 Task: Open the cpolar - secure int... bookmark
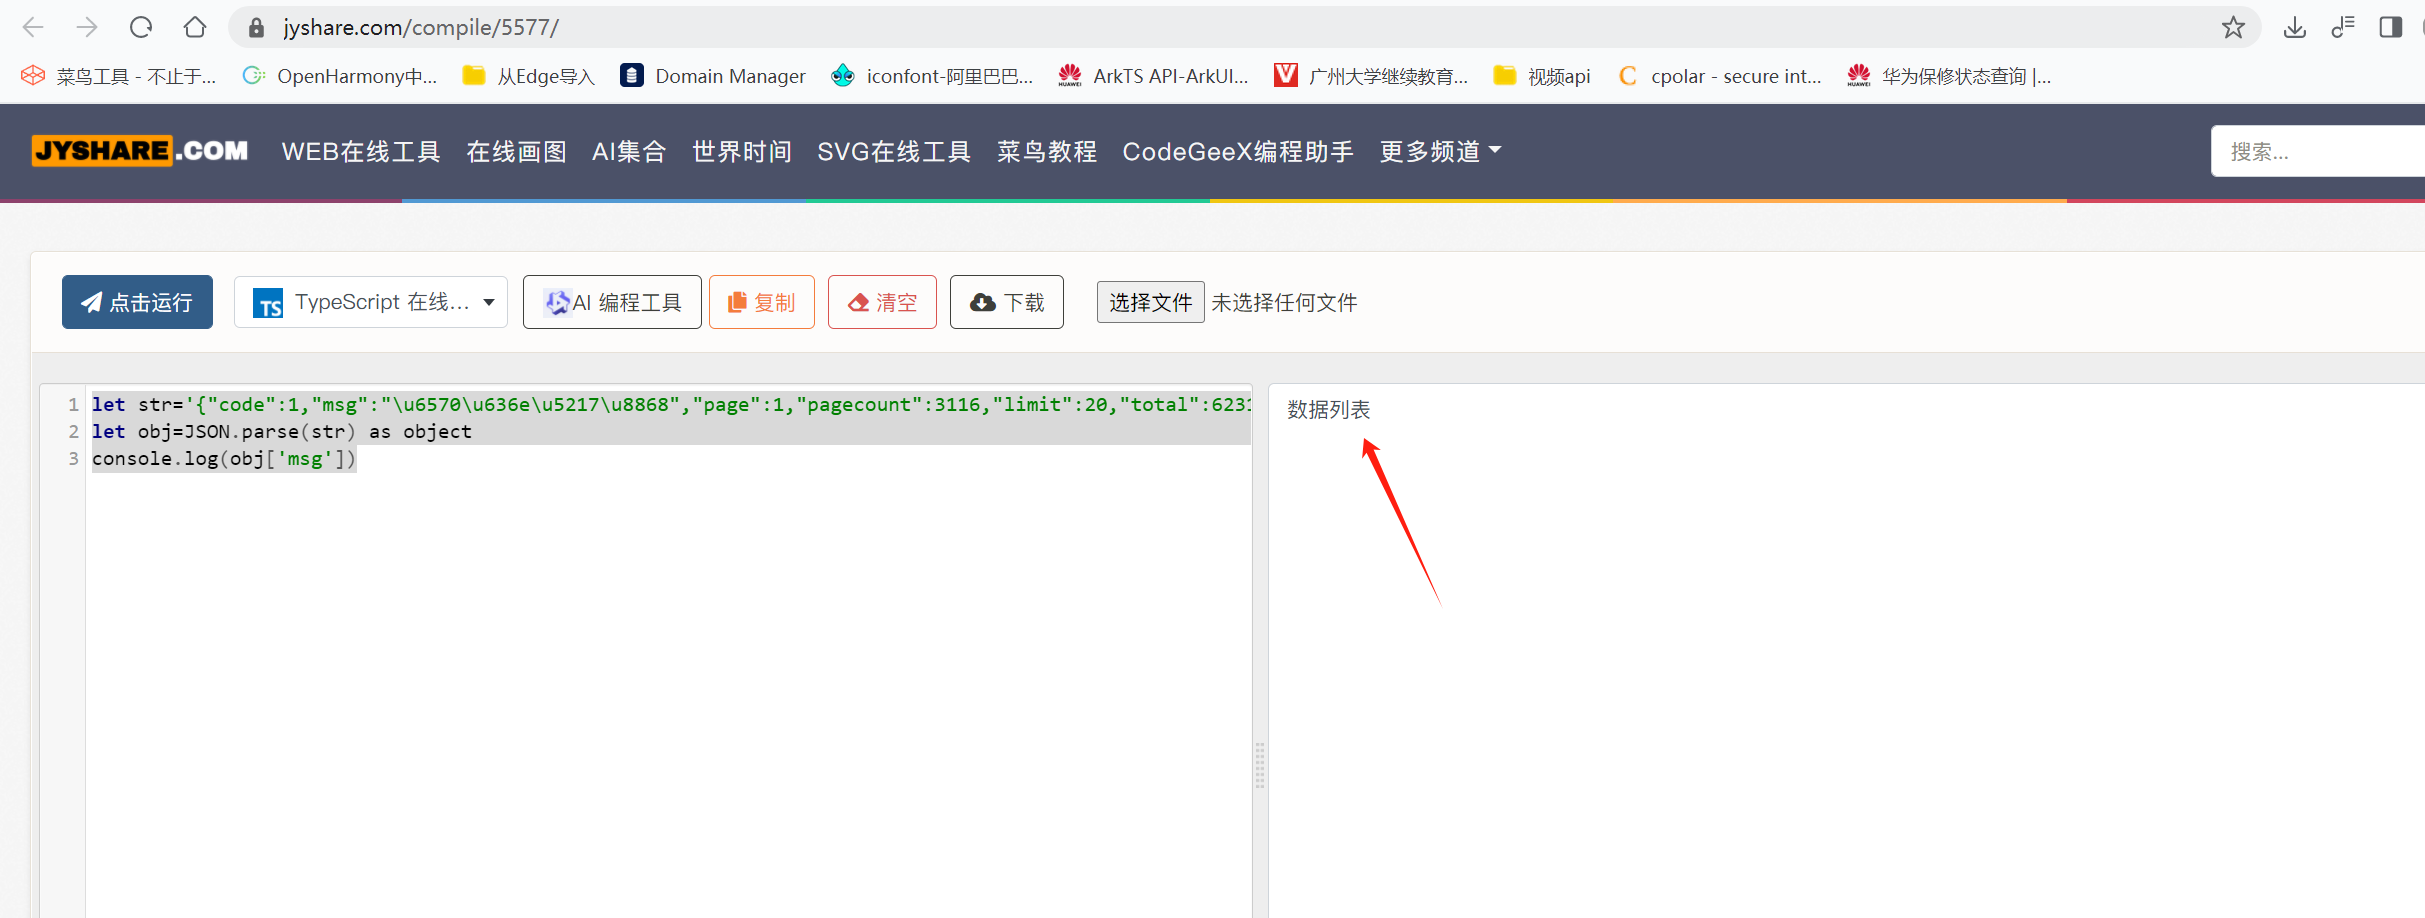(x=1720, y=76)
